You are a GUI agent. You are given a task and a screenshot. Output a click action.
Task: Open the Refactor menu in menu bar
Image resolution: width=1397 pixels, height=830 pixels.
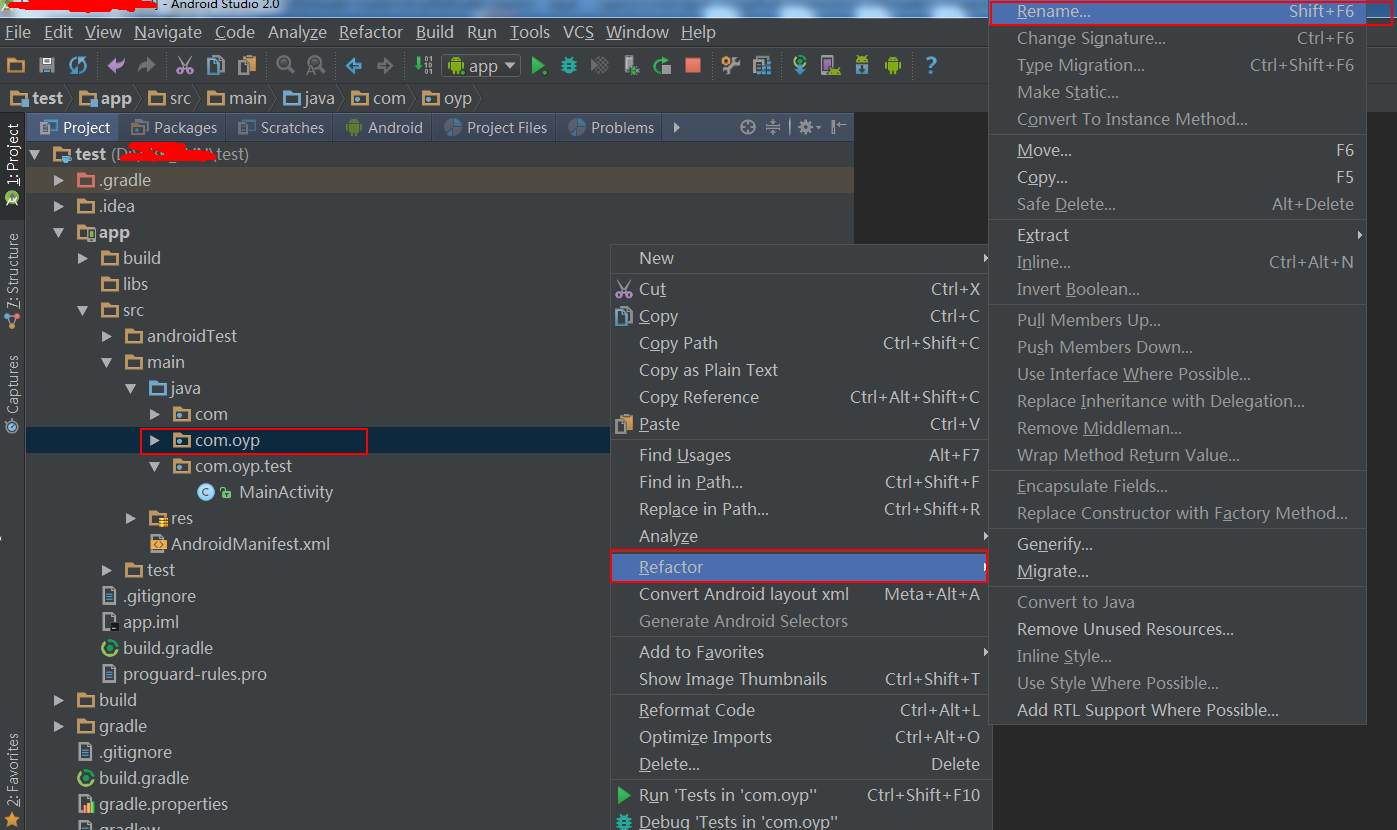(x=371, y=32)
